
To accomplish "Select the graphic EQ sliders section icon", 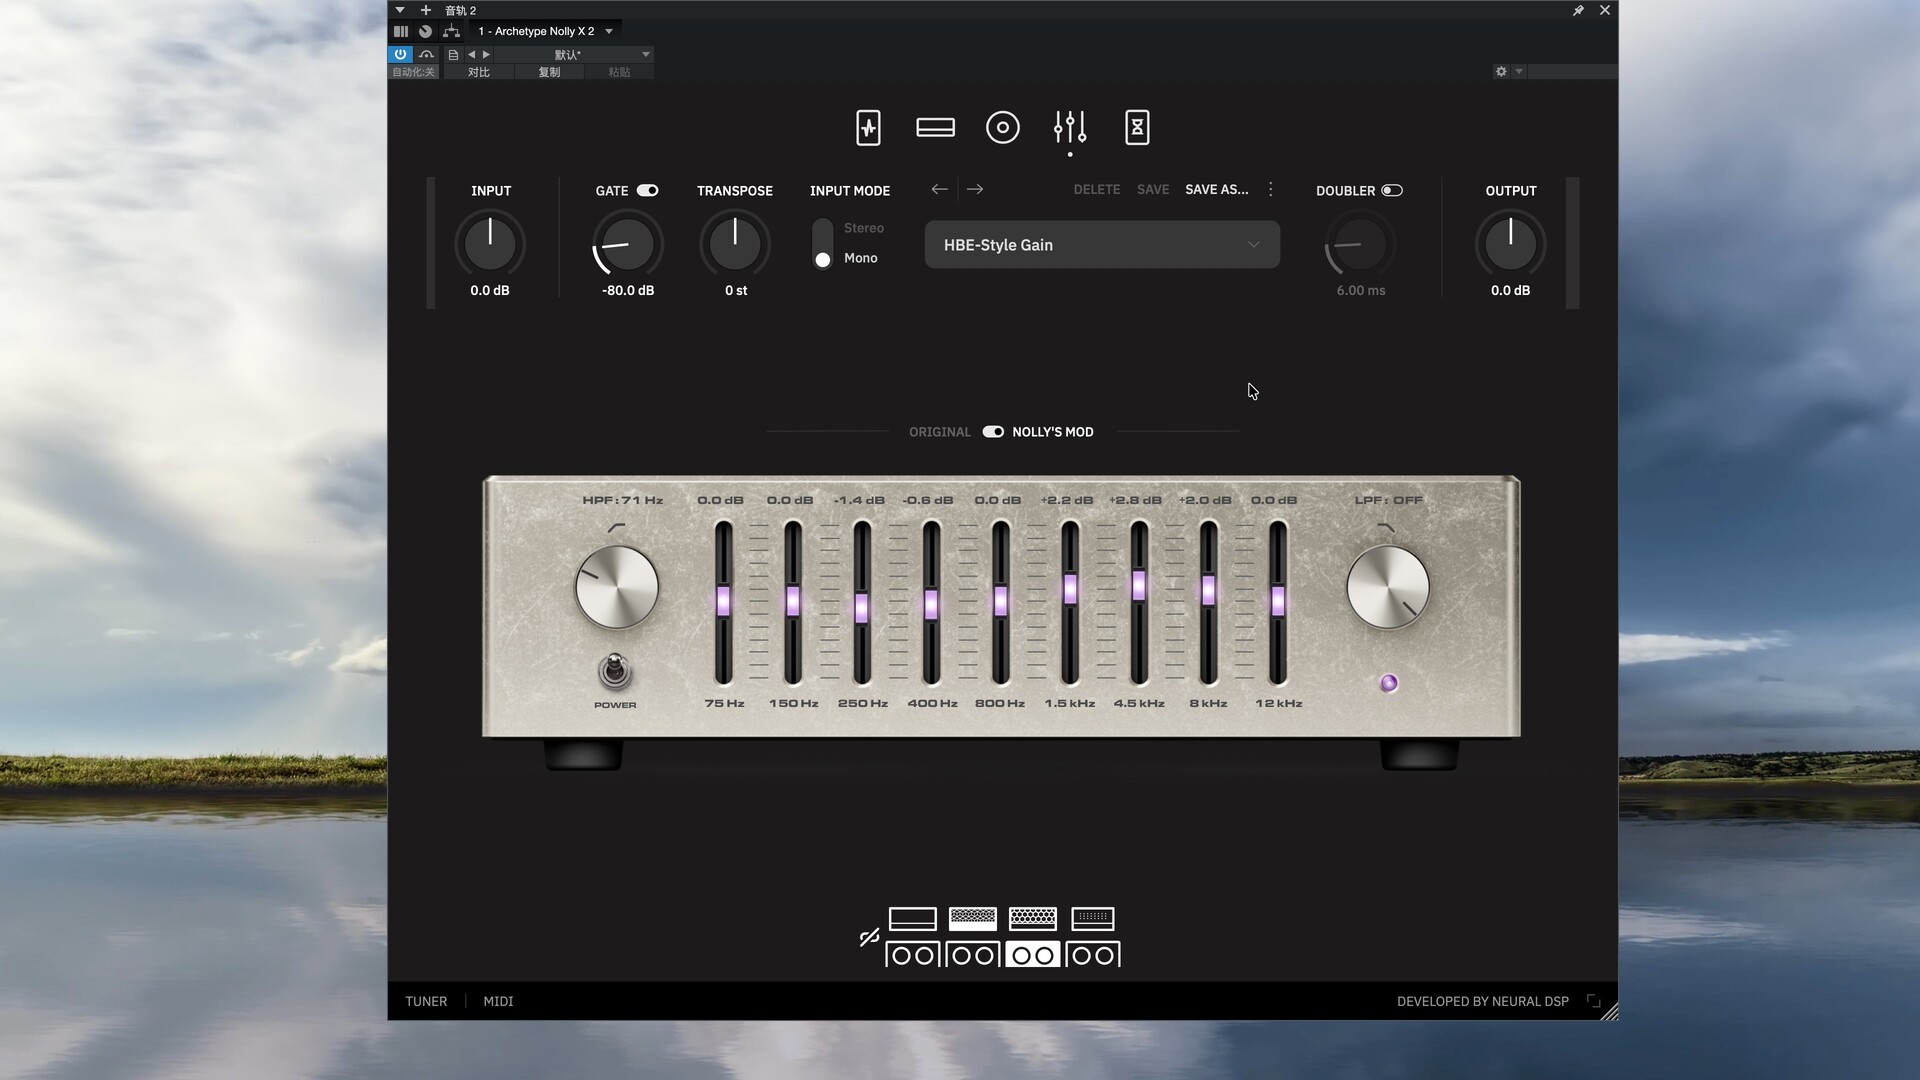I will click(x=1069, y=128).
